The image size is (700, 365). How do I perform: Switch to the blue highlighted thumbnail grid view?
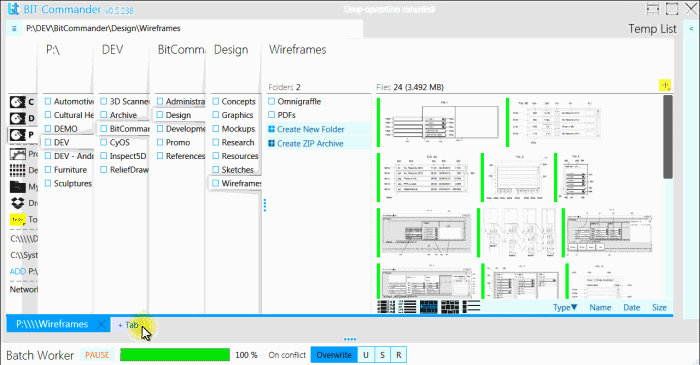429,307
